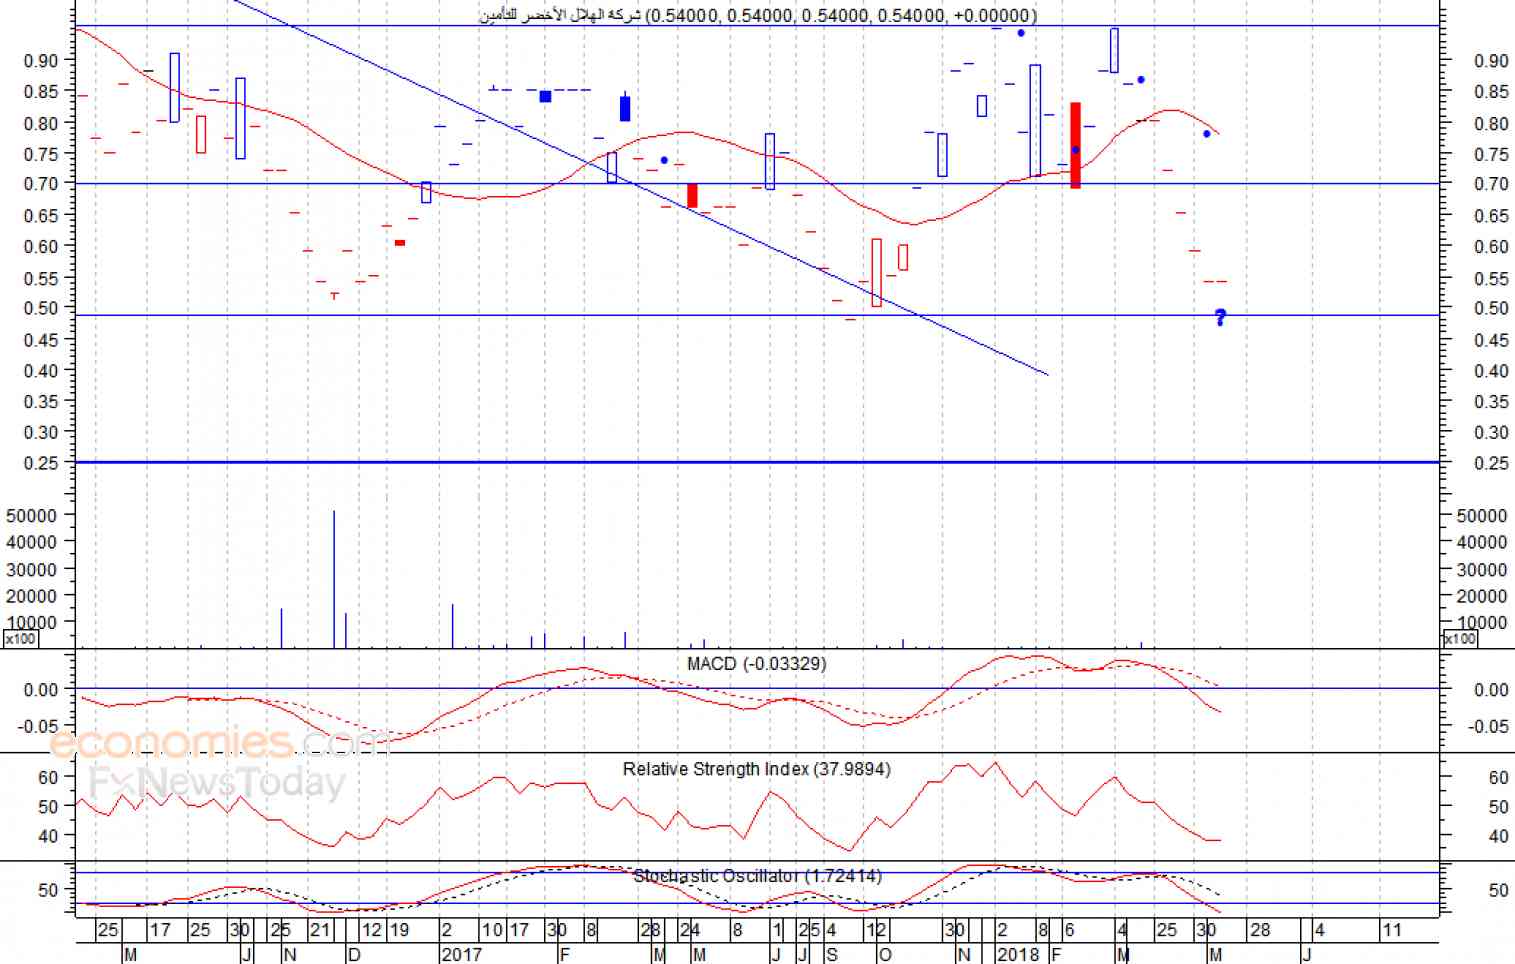This screenshot has height=964, width=1515.
Task: Click the tall hollow blue candle near 0.90 in March 2018
Action: [1115, 50]
